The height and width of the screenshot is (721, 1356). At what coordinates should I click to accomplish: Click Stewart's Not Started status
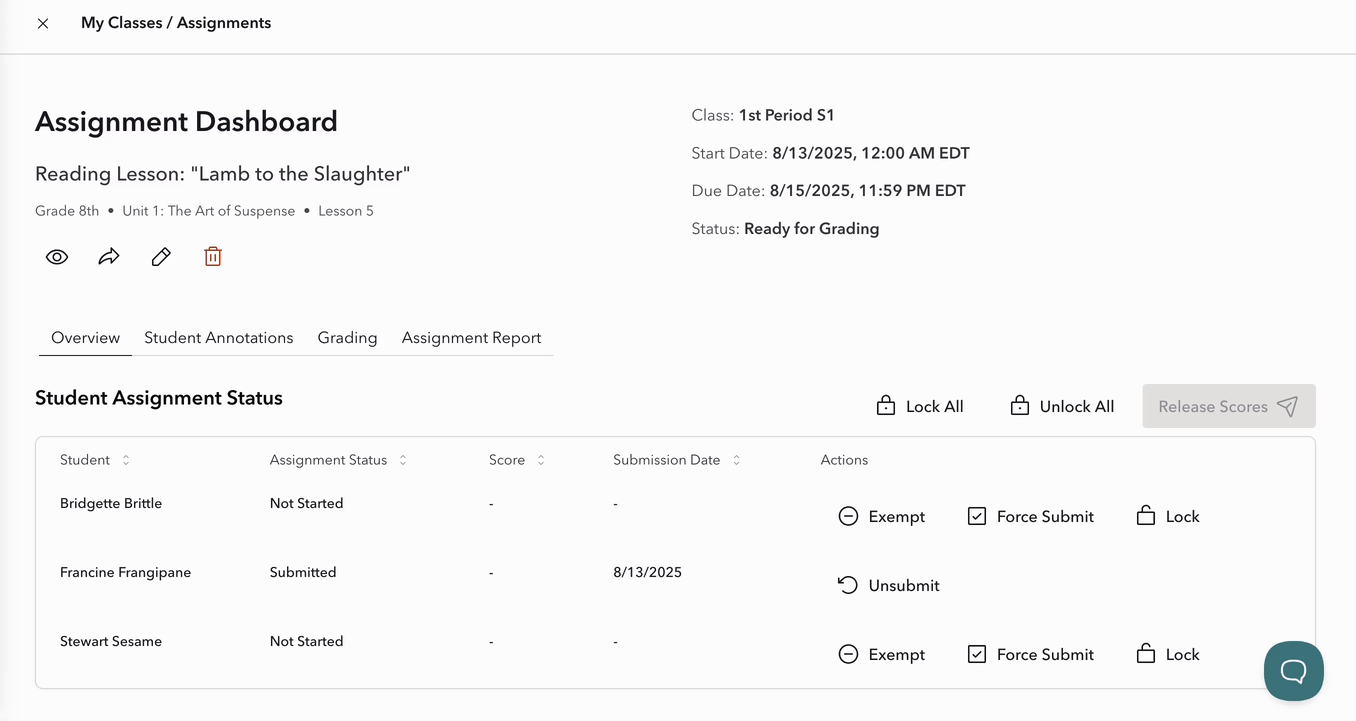coord(306,641)
